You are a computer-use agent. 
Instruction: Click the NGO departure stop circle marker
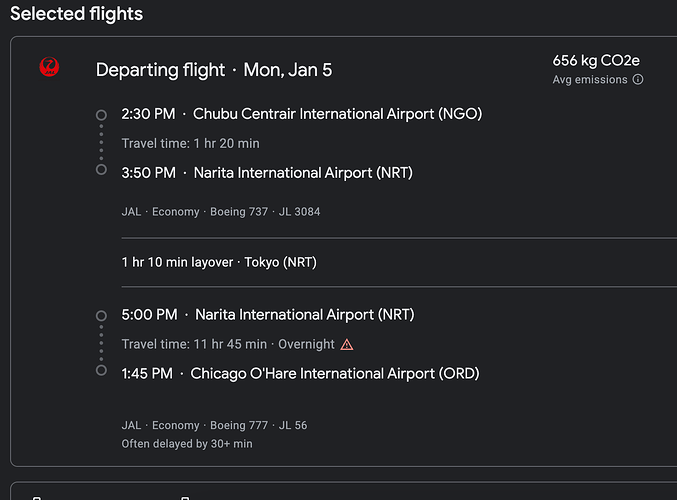pyautogui.click(x=101, y=115)
